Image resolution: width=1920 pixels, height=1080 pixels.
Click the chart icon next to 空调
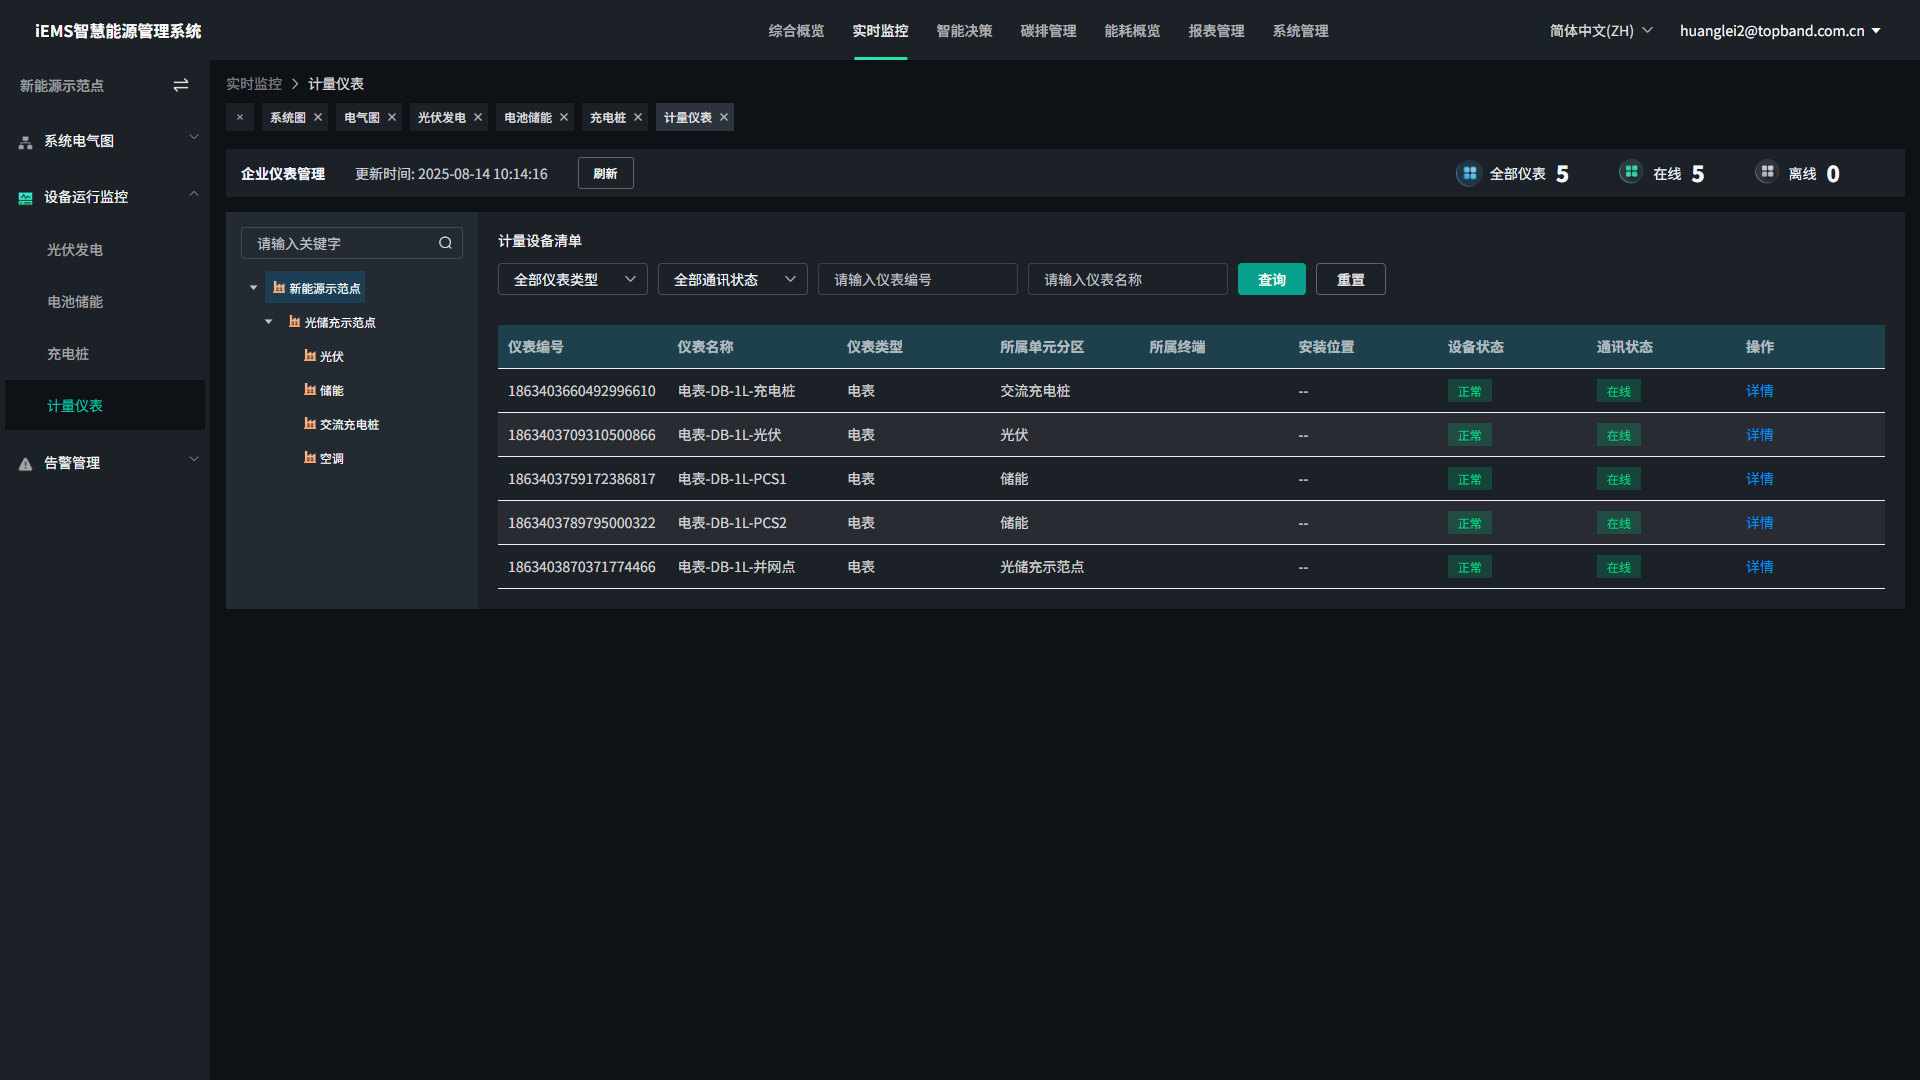click(x=308, y=457)
